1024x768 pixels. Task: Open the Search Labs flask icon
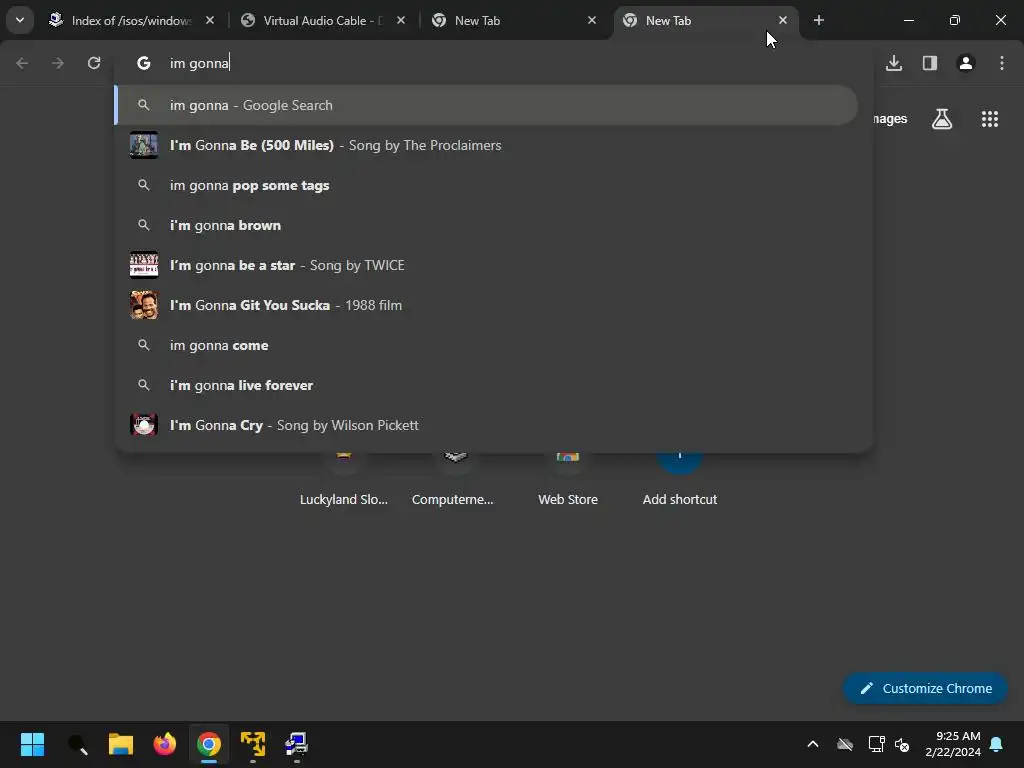942,119
